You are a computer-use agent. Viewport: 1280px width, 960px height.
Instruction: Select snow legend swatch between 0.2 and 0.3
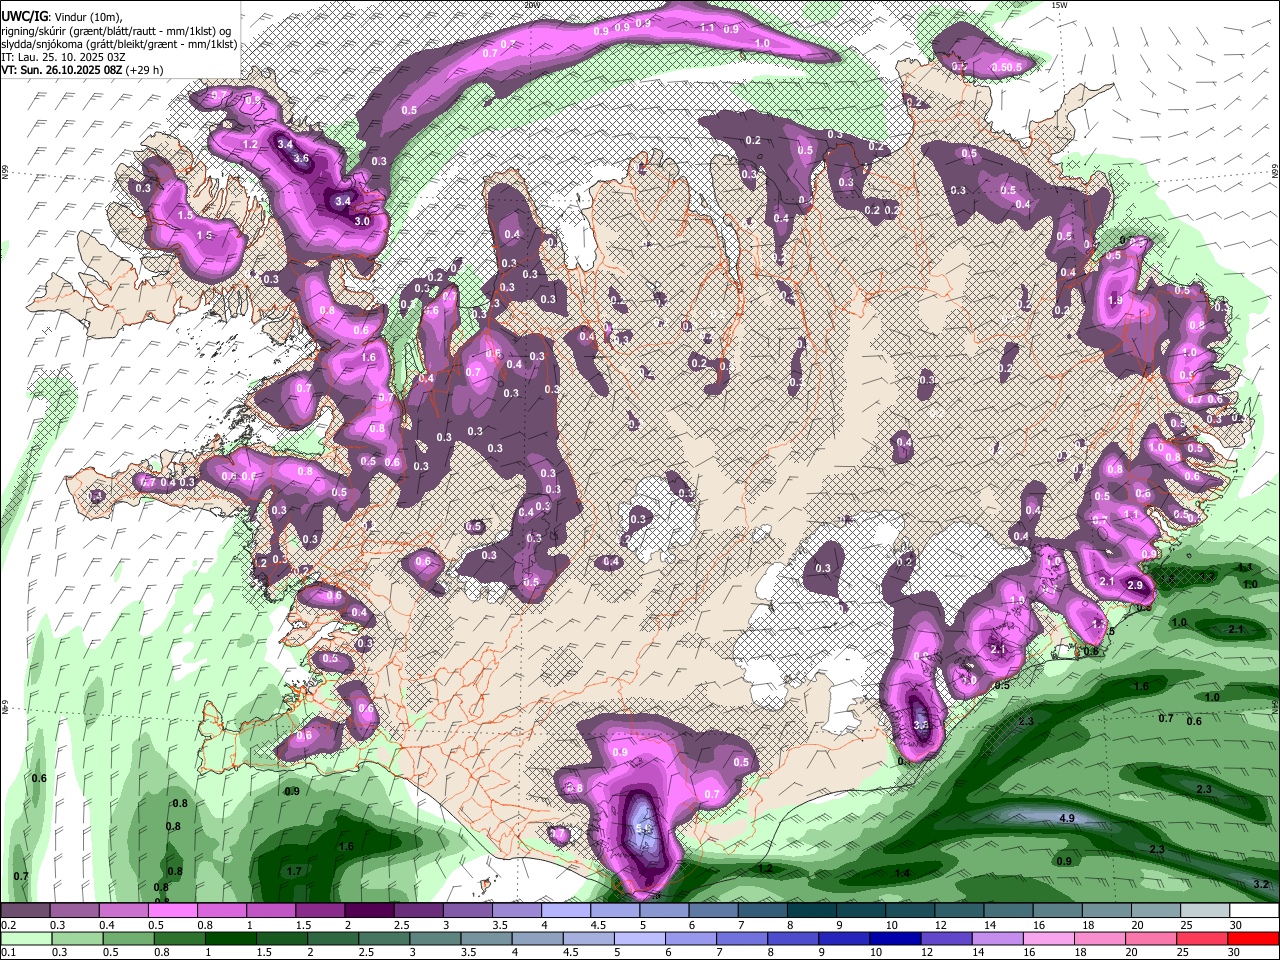25,911
